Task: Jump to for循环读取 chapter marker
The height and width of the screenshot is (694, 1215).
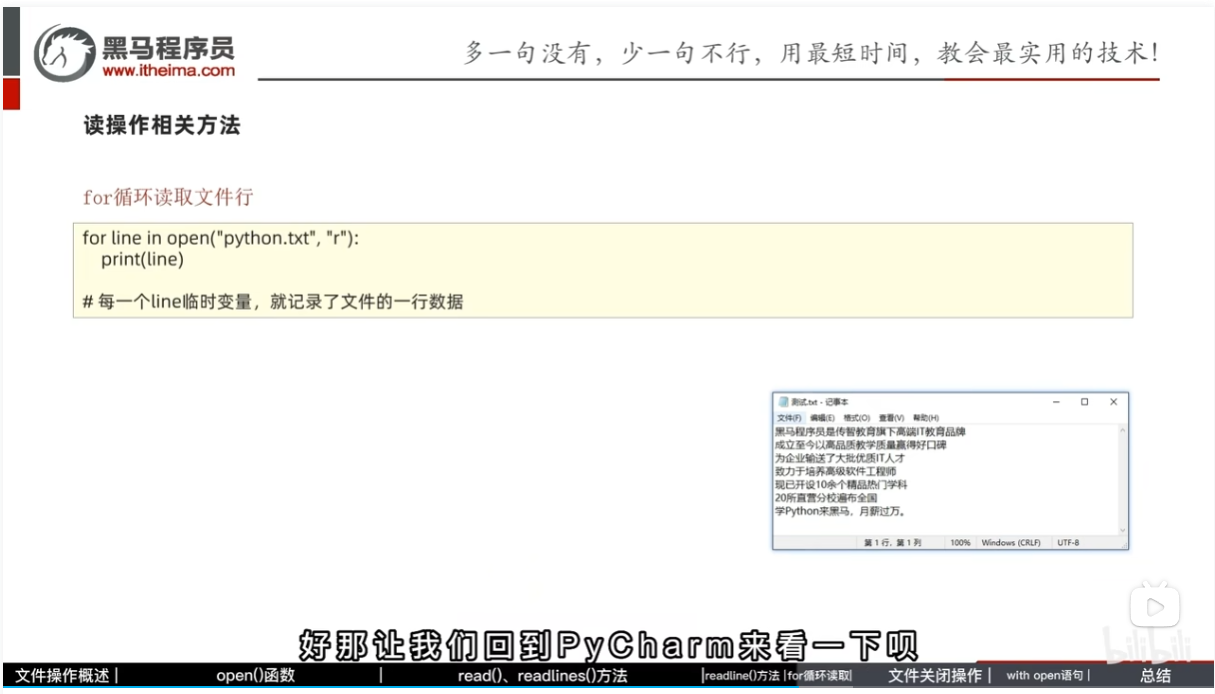Action: (x=820, y=676)
